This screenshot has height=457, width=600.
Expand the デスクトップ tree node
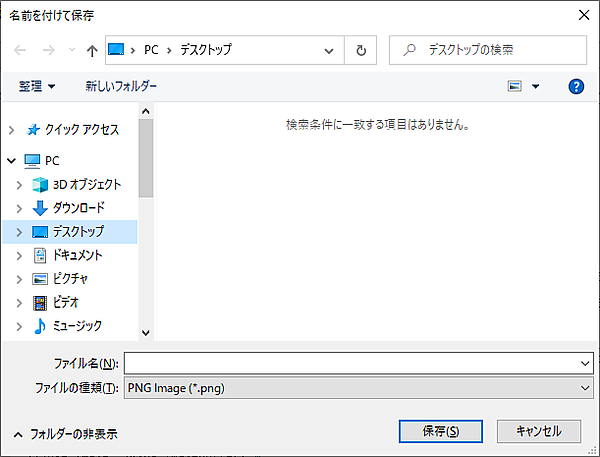click(19, 232)
